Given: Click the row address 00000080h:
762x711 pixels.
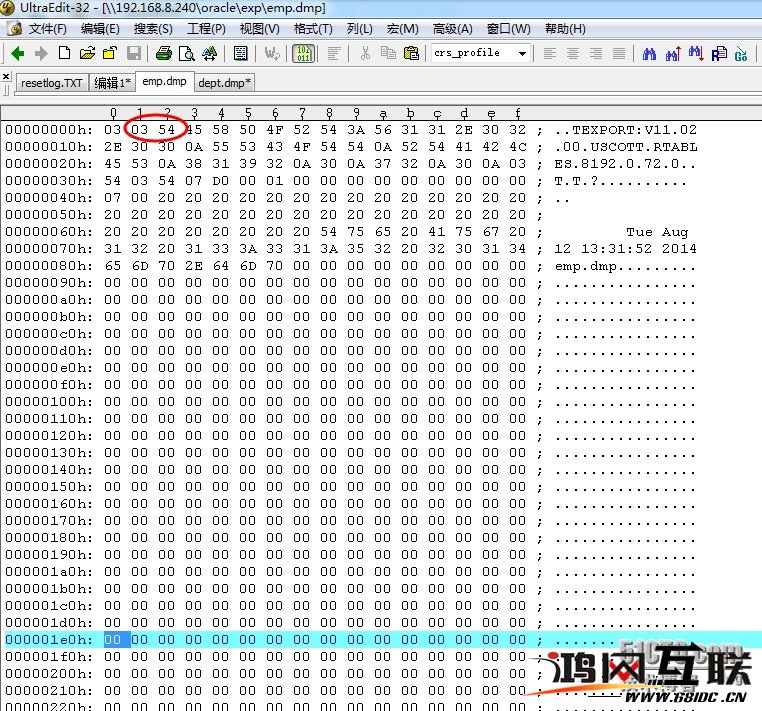Looking at the screenshot, I should [49, 266].
